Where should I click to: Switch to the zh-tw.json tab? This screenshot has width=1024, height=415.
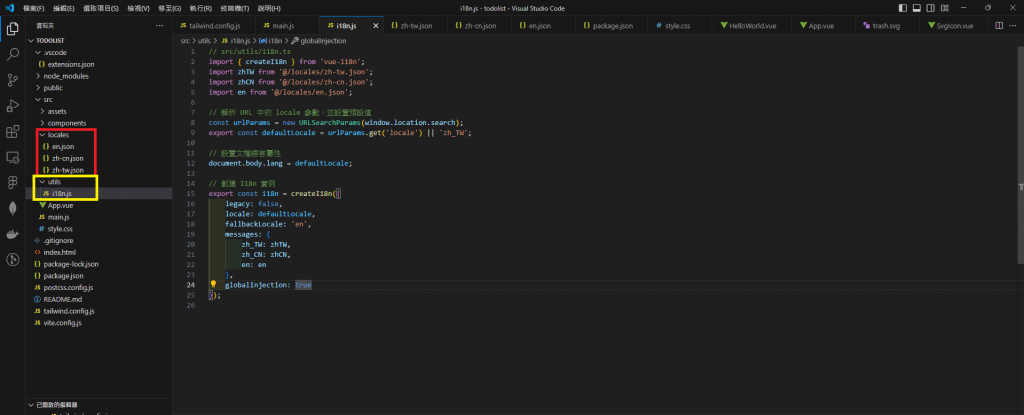coord(416,26)
